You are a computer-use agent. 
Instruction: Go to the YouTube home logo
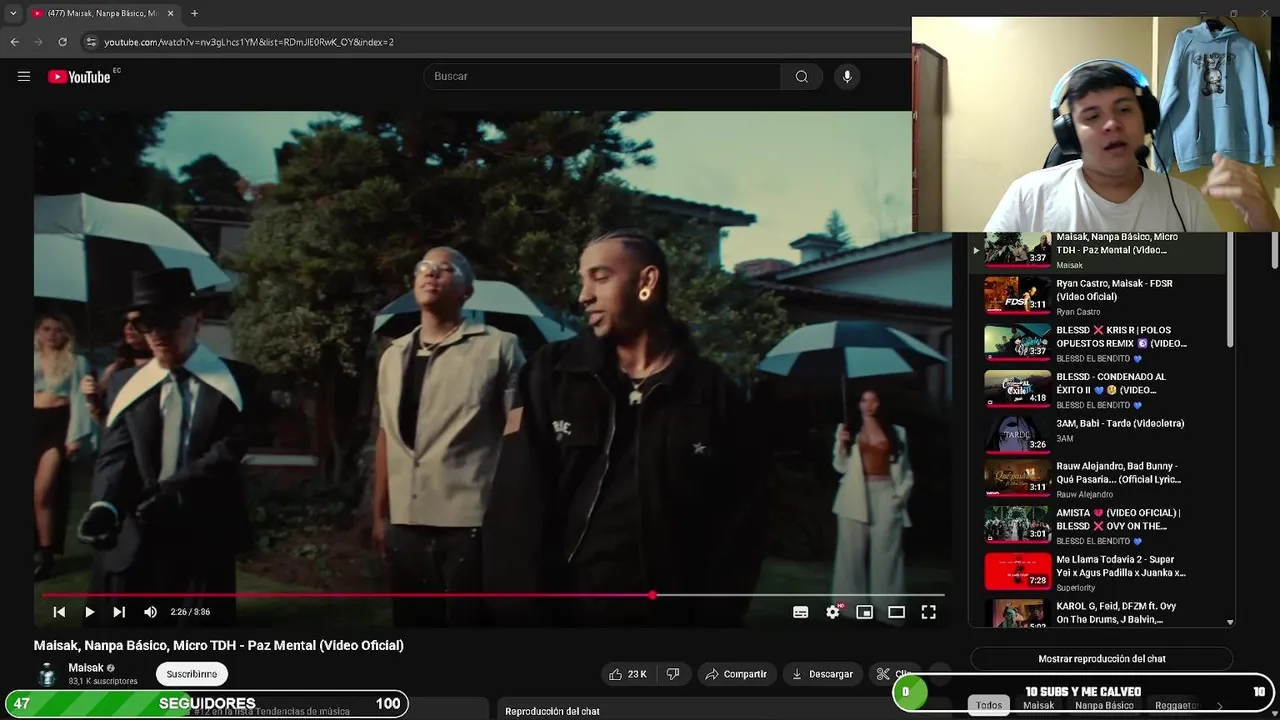[79, 77]
